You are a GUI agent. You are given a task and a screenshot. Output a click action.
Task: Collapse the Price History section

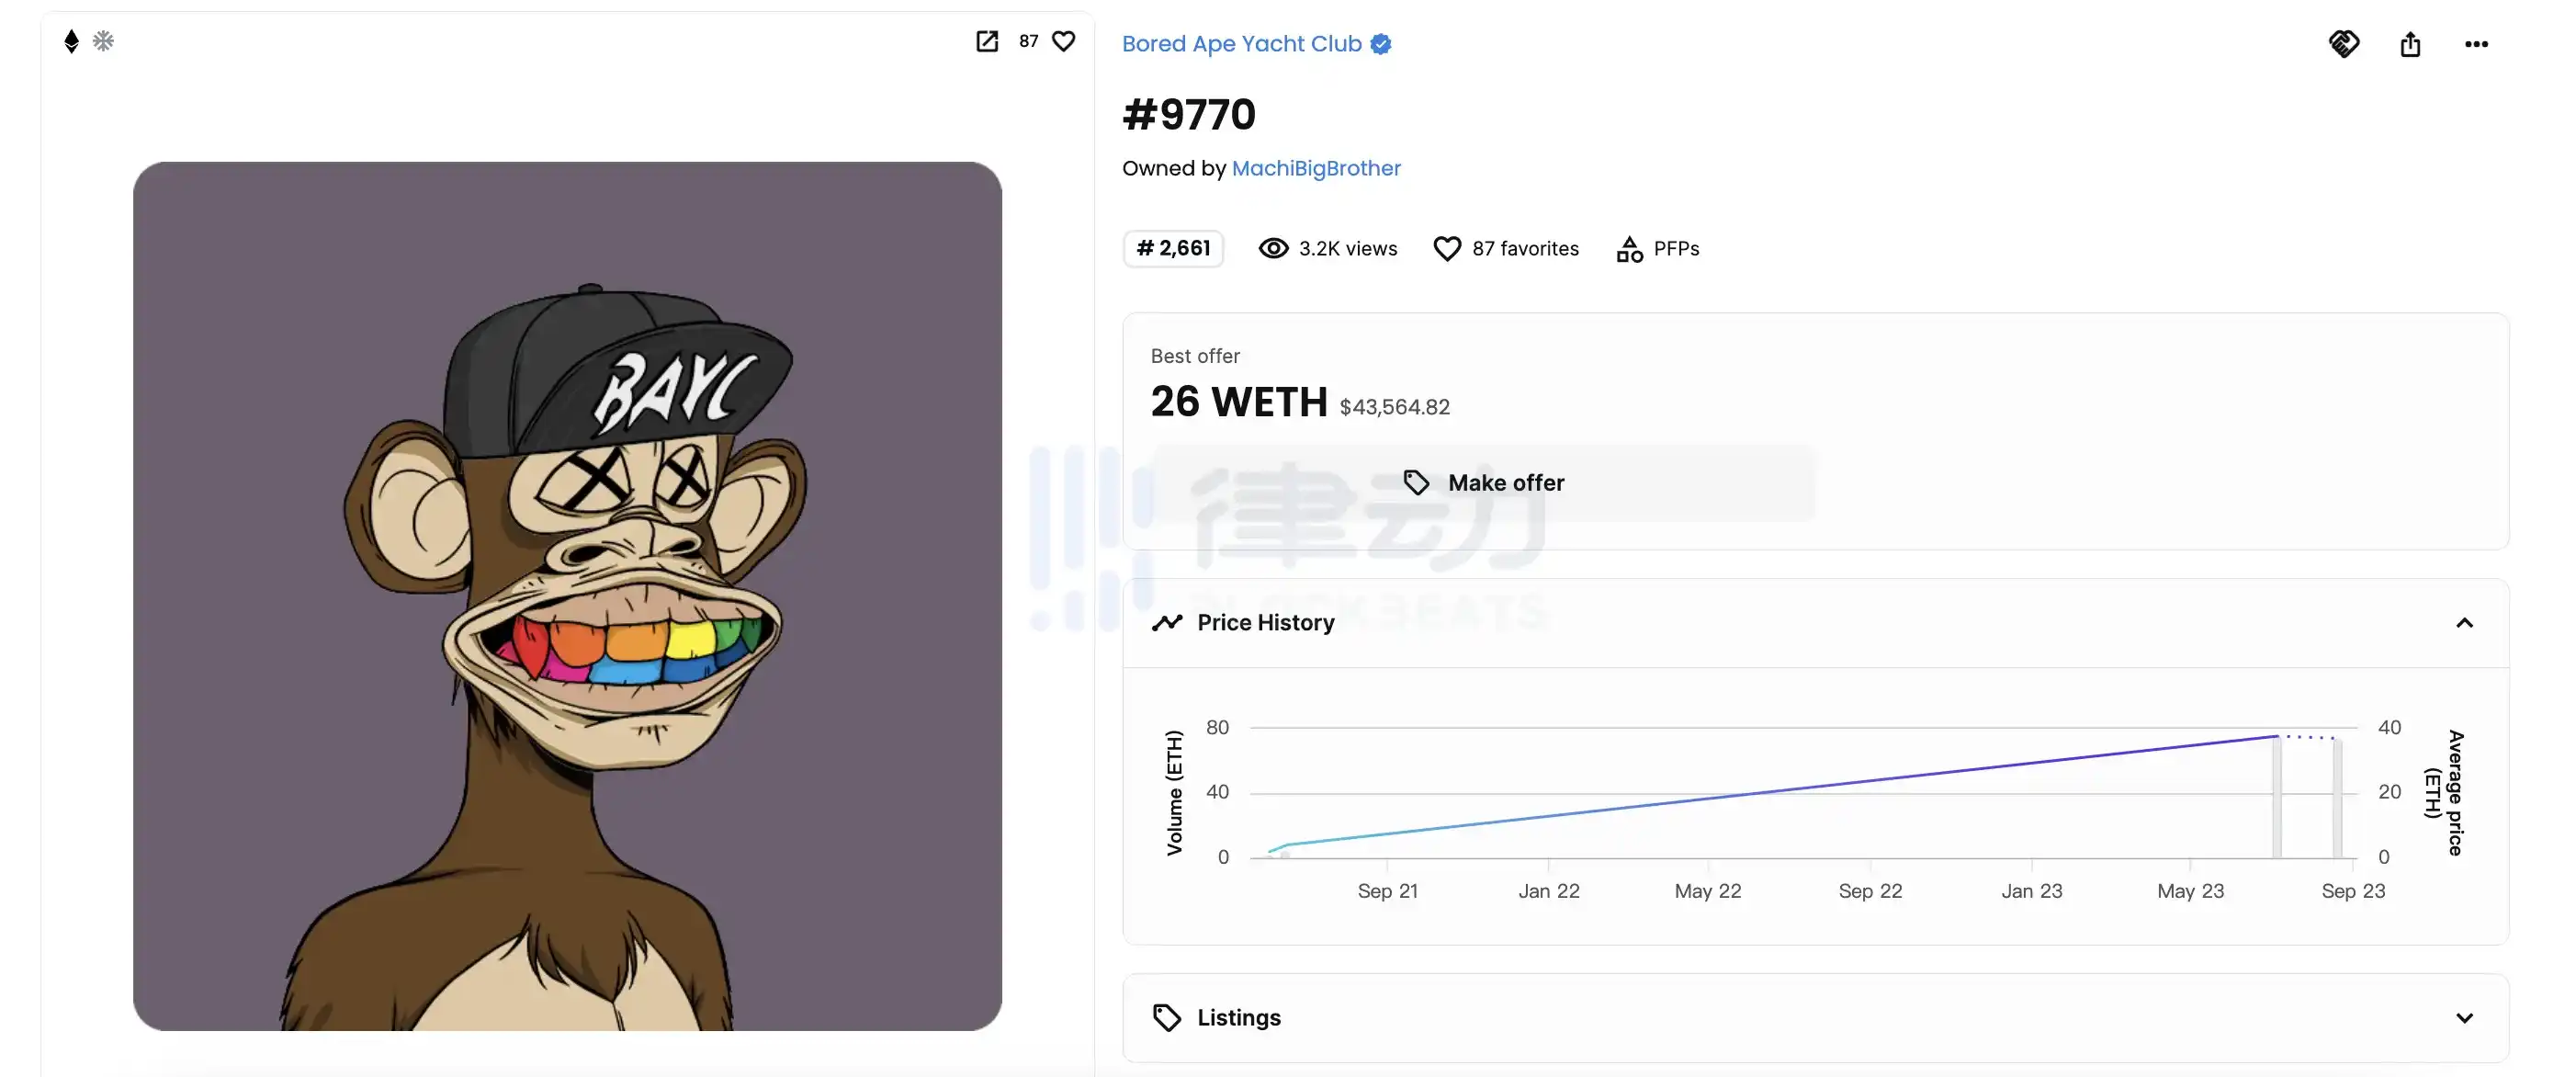pyautogui.click(x=2464, y=623)
